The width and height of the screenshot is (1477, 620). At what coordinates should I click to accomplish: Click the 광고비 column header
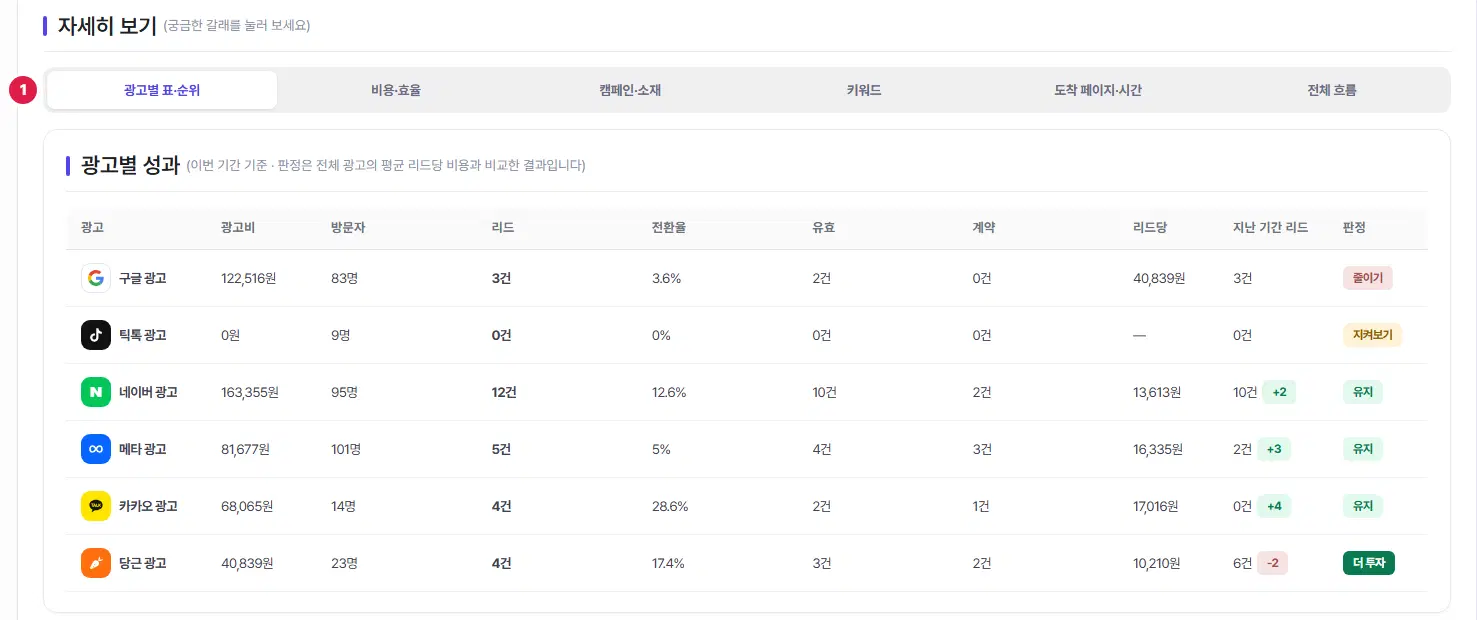click(238, 228)
